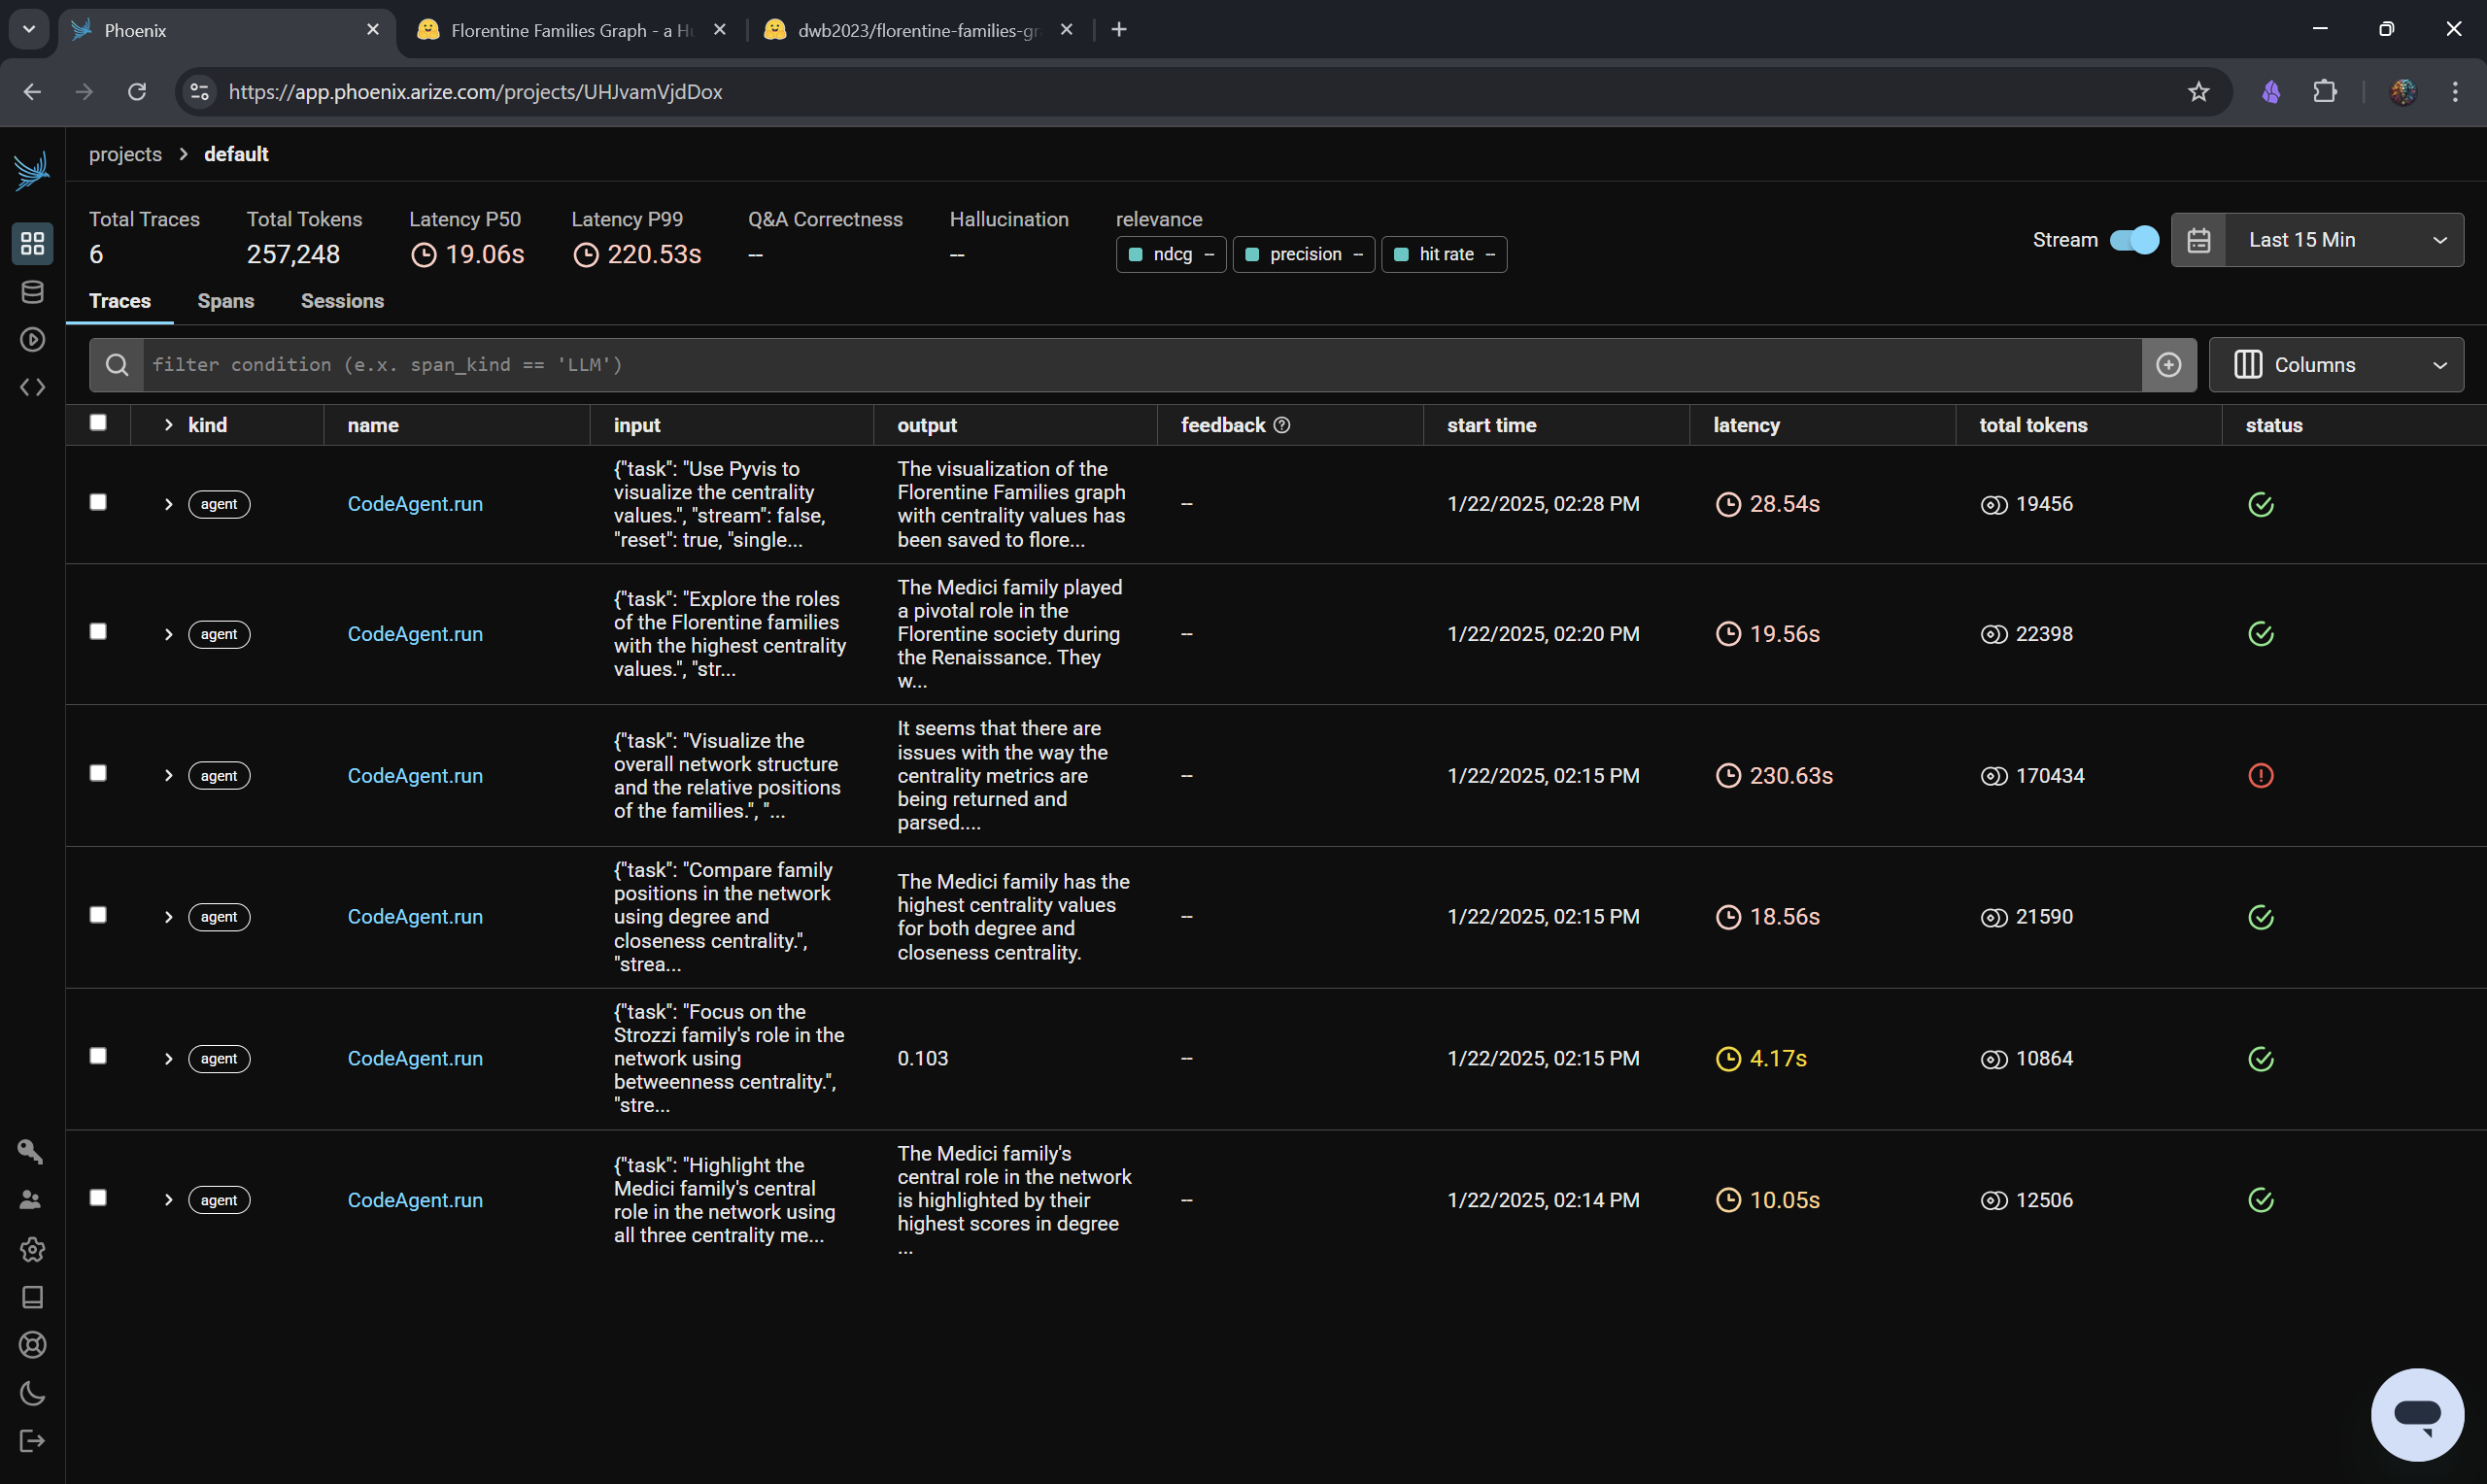2487x1484 pixels.
Task: Click the CodeAgent.run link on row two
Action: point(415,632)
